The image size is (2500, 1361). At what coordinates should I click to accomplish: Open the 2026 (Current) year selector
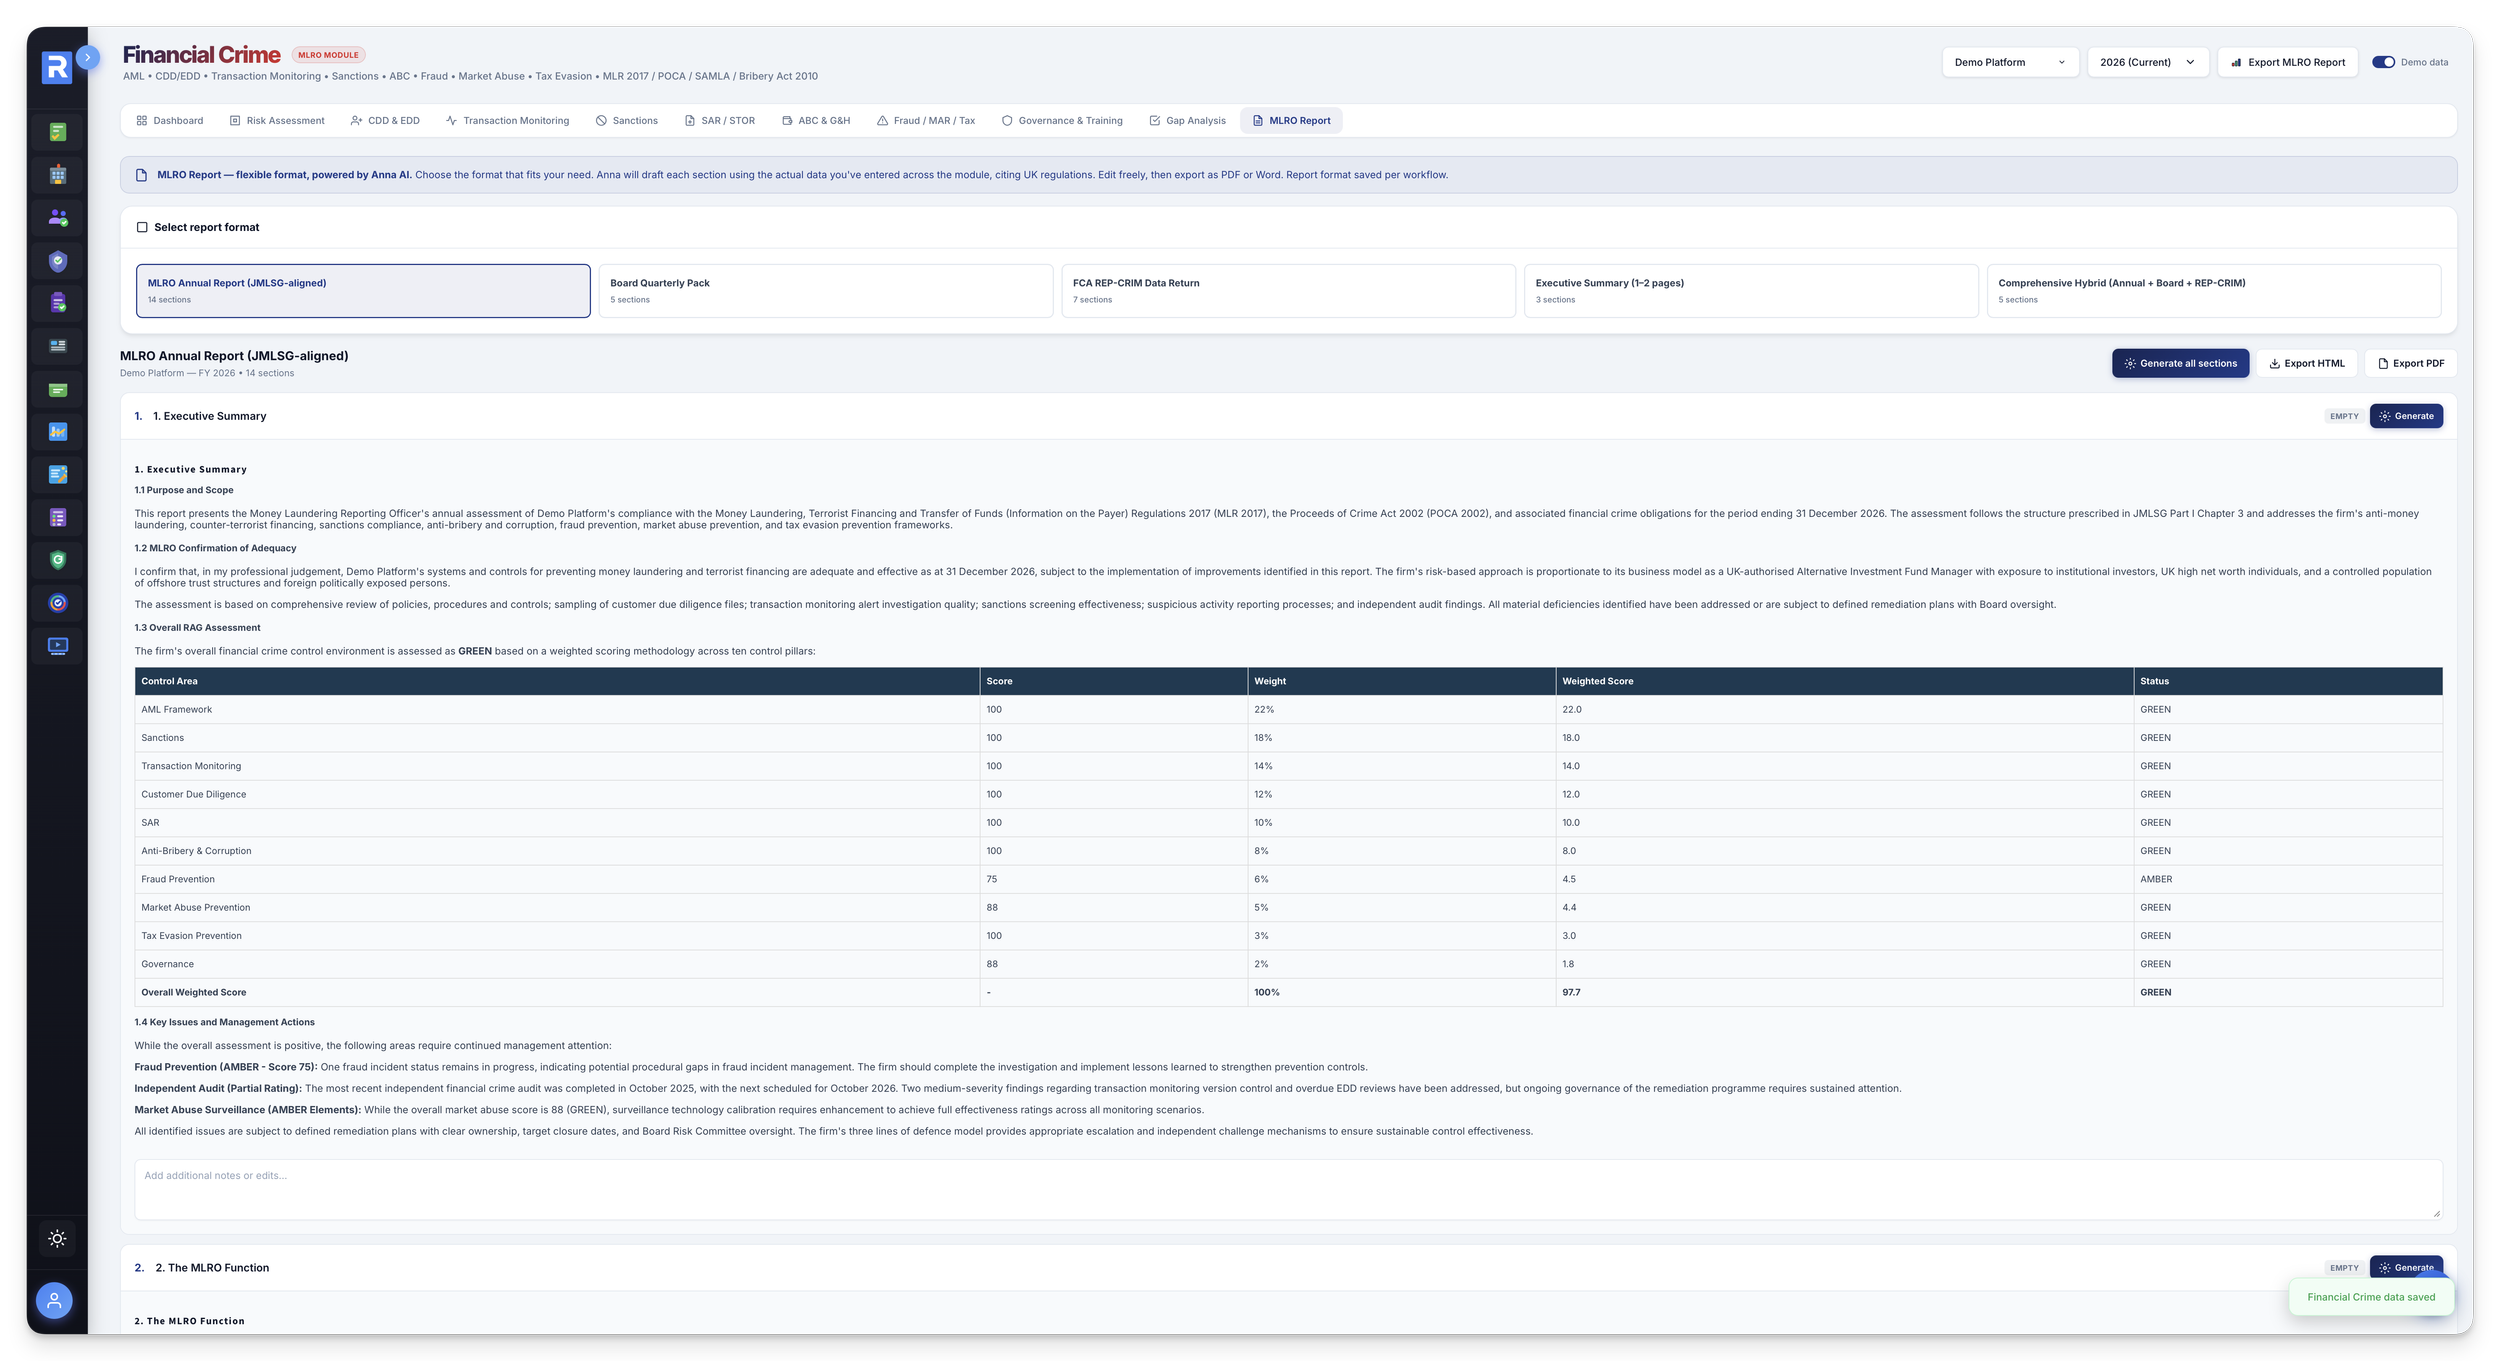click(2147, 61)
